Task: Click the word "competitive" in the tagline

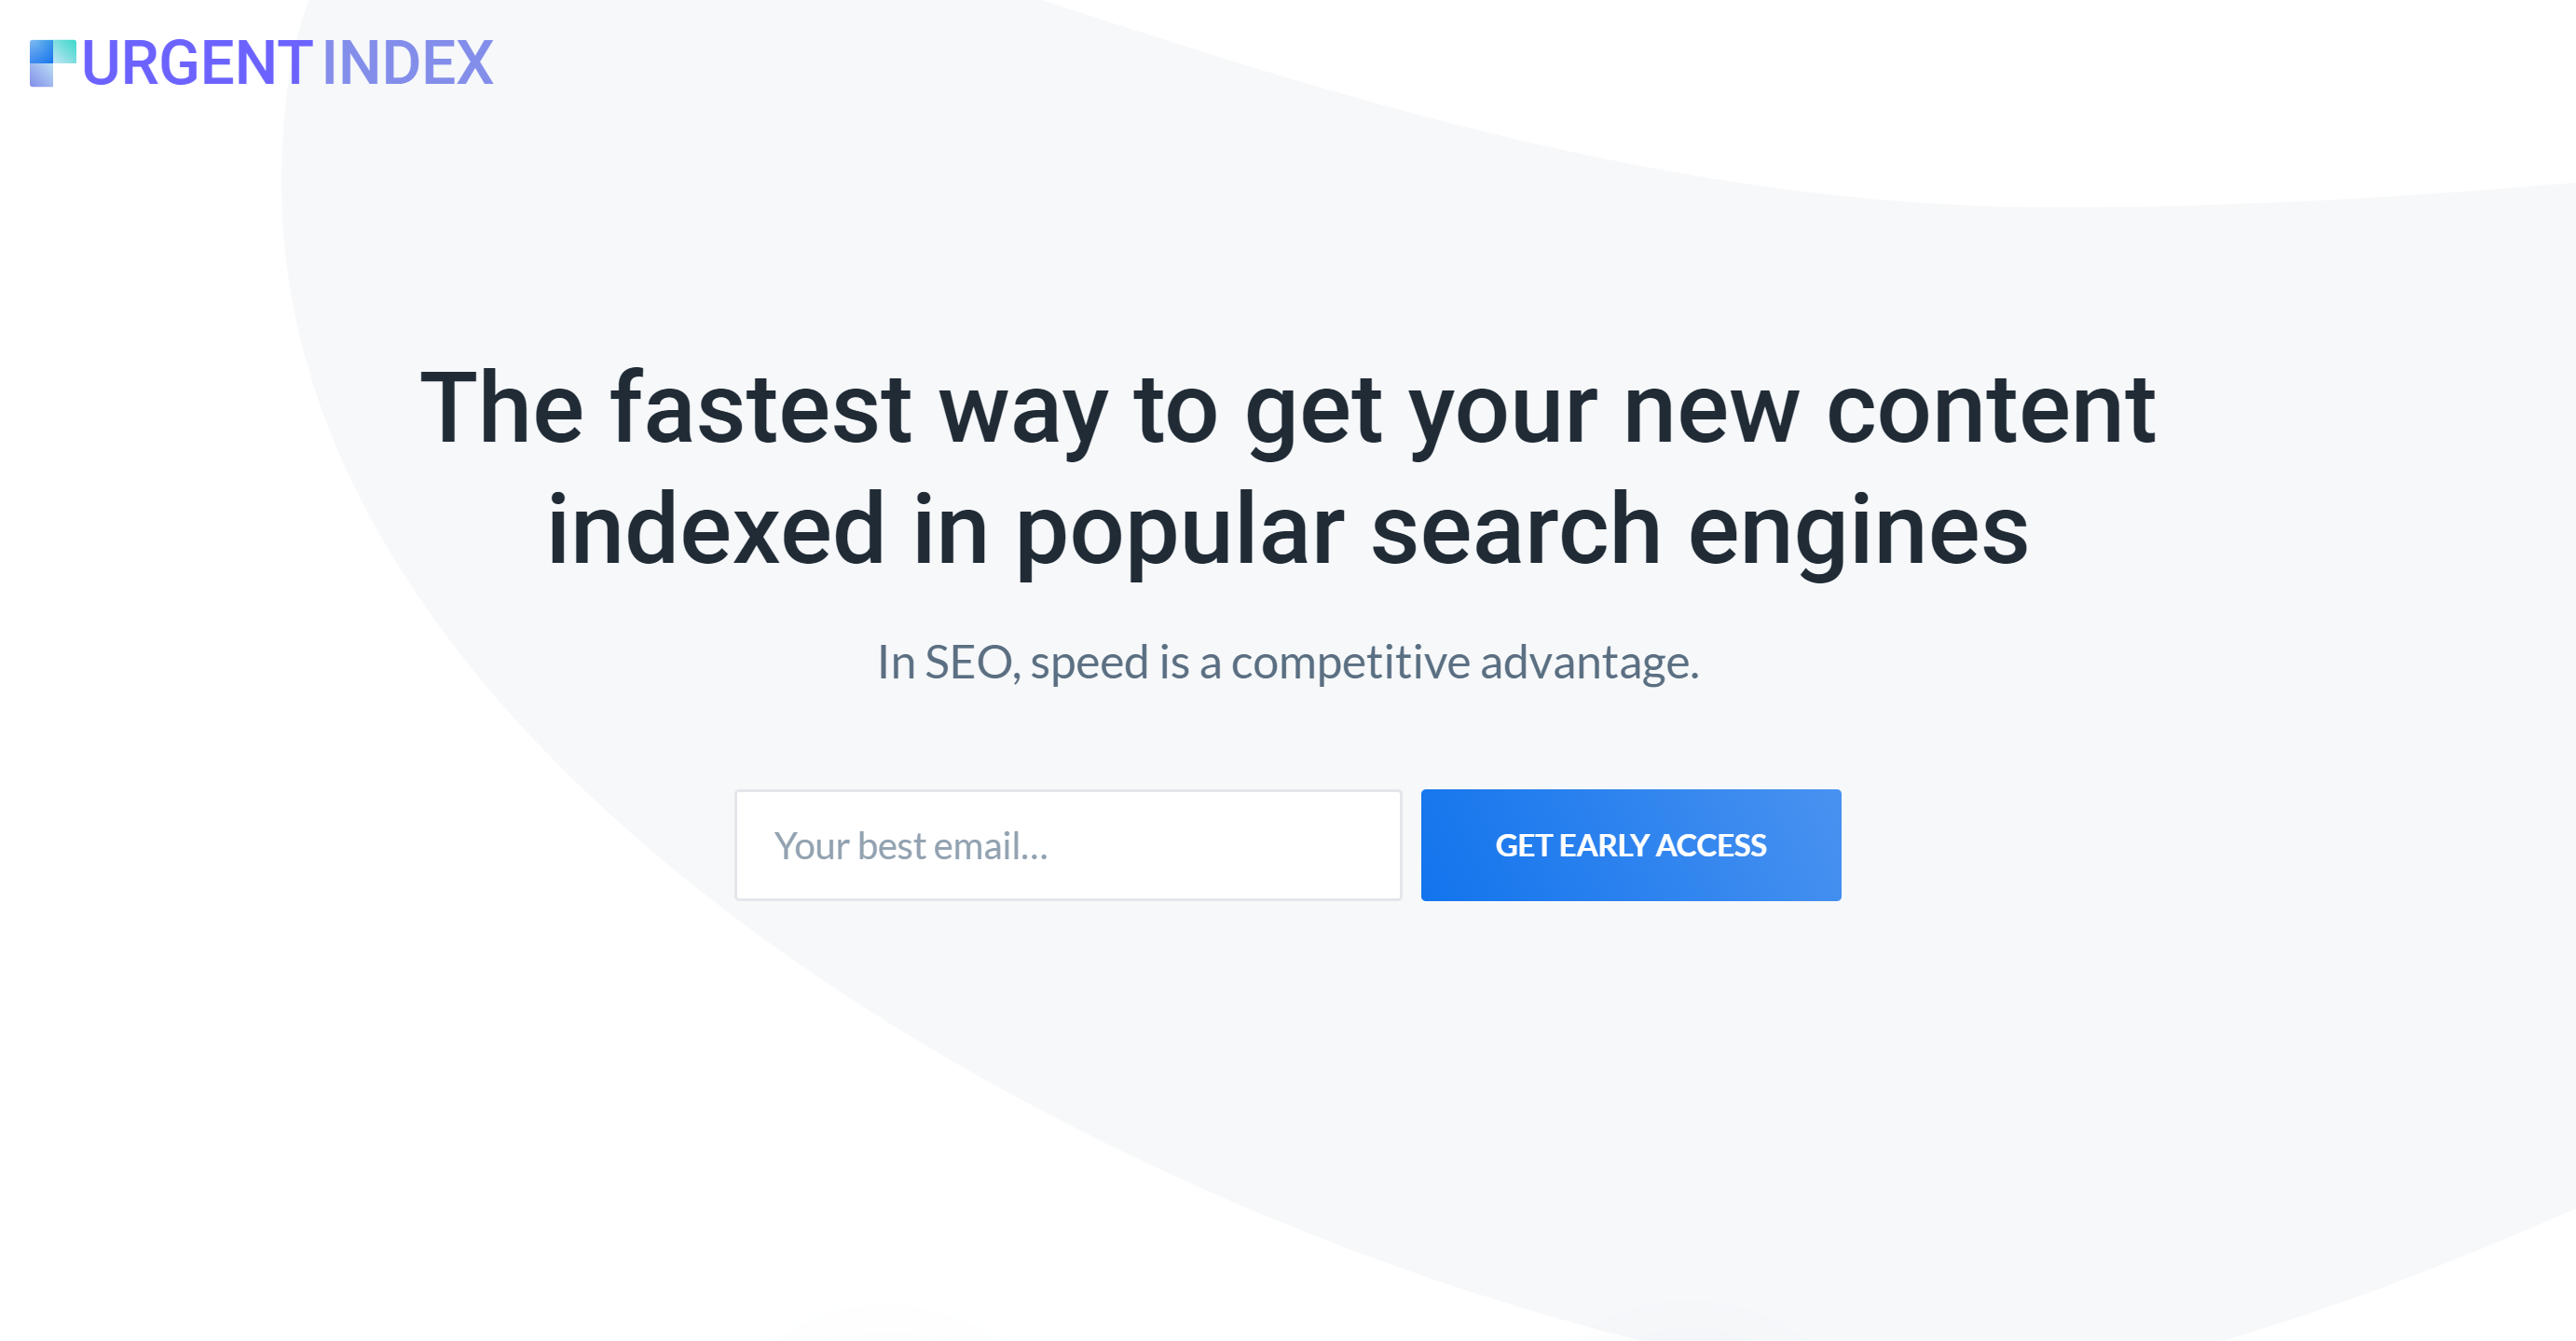Action: click(1350, 662)
